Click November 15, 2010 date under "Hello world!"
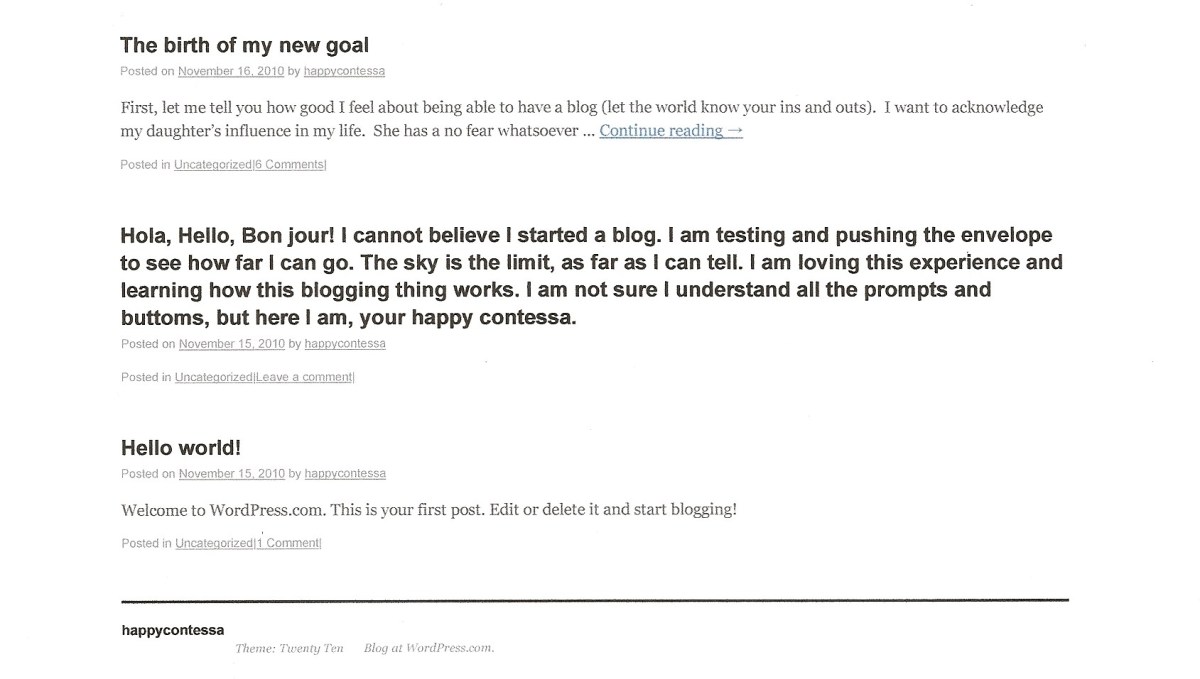 [x=232, y=473]
